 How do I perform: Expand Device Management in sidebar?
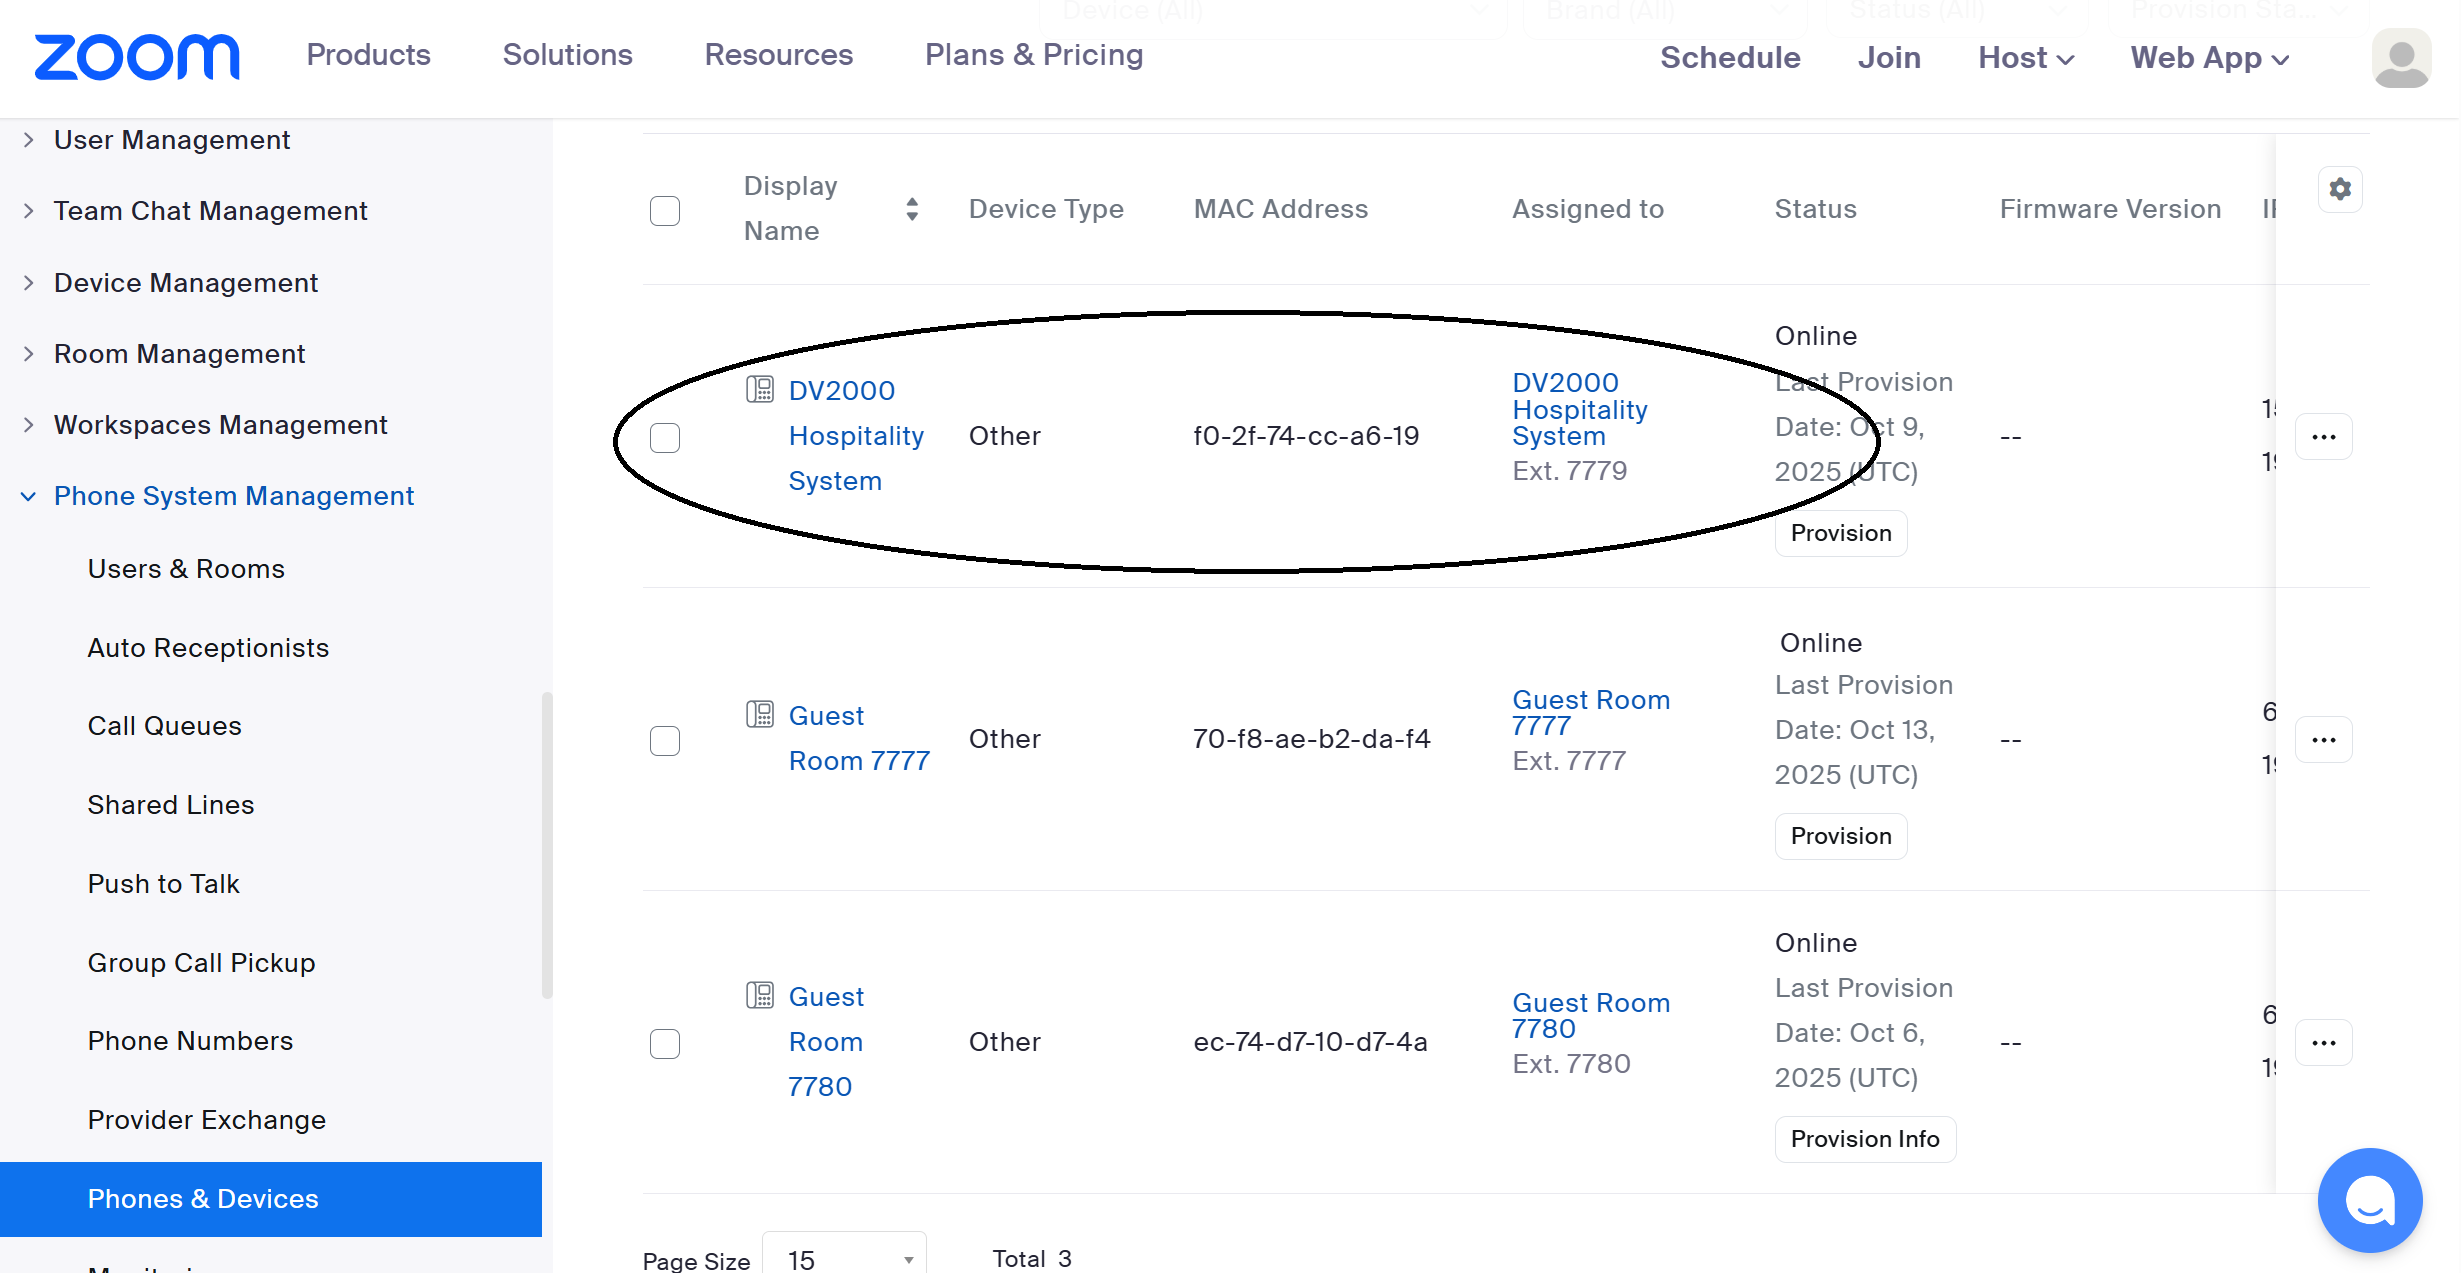click(186, 283)
